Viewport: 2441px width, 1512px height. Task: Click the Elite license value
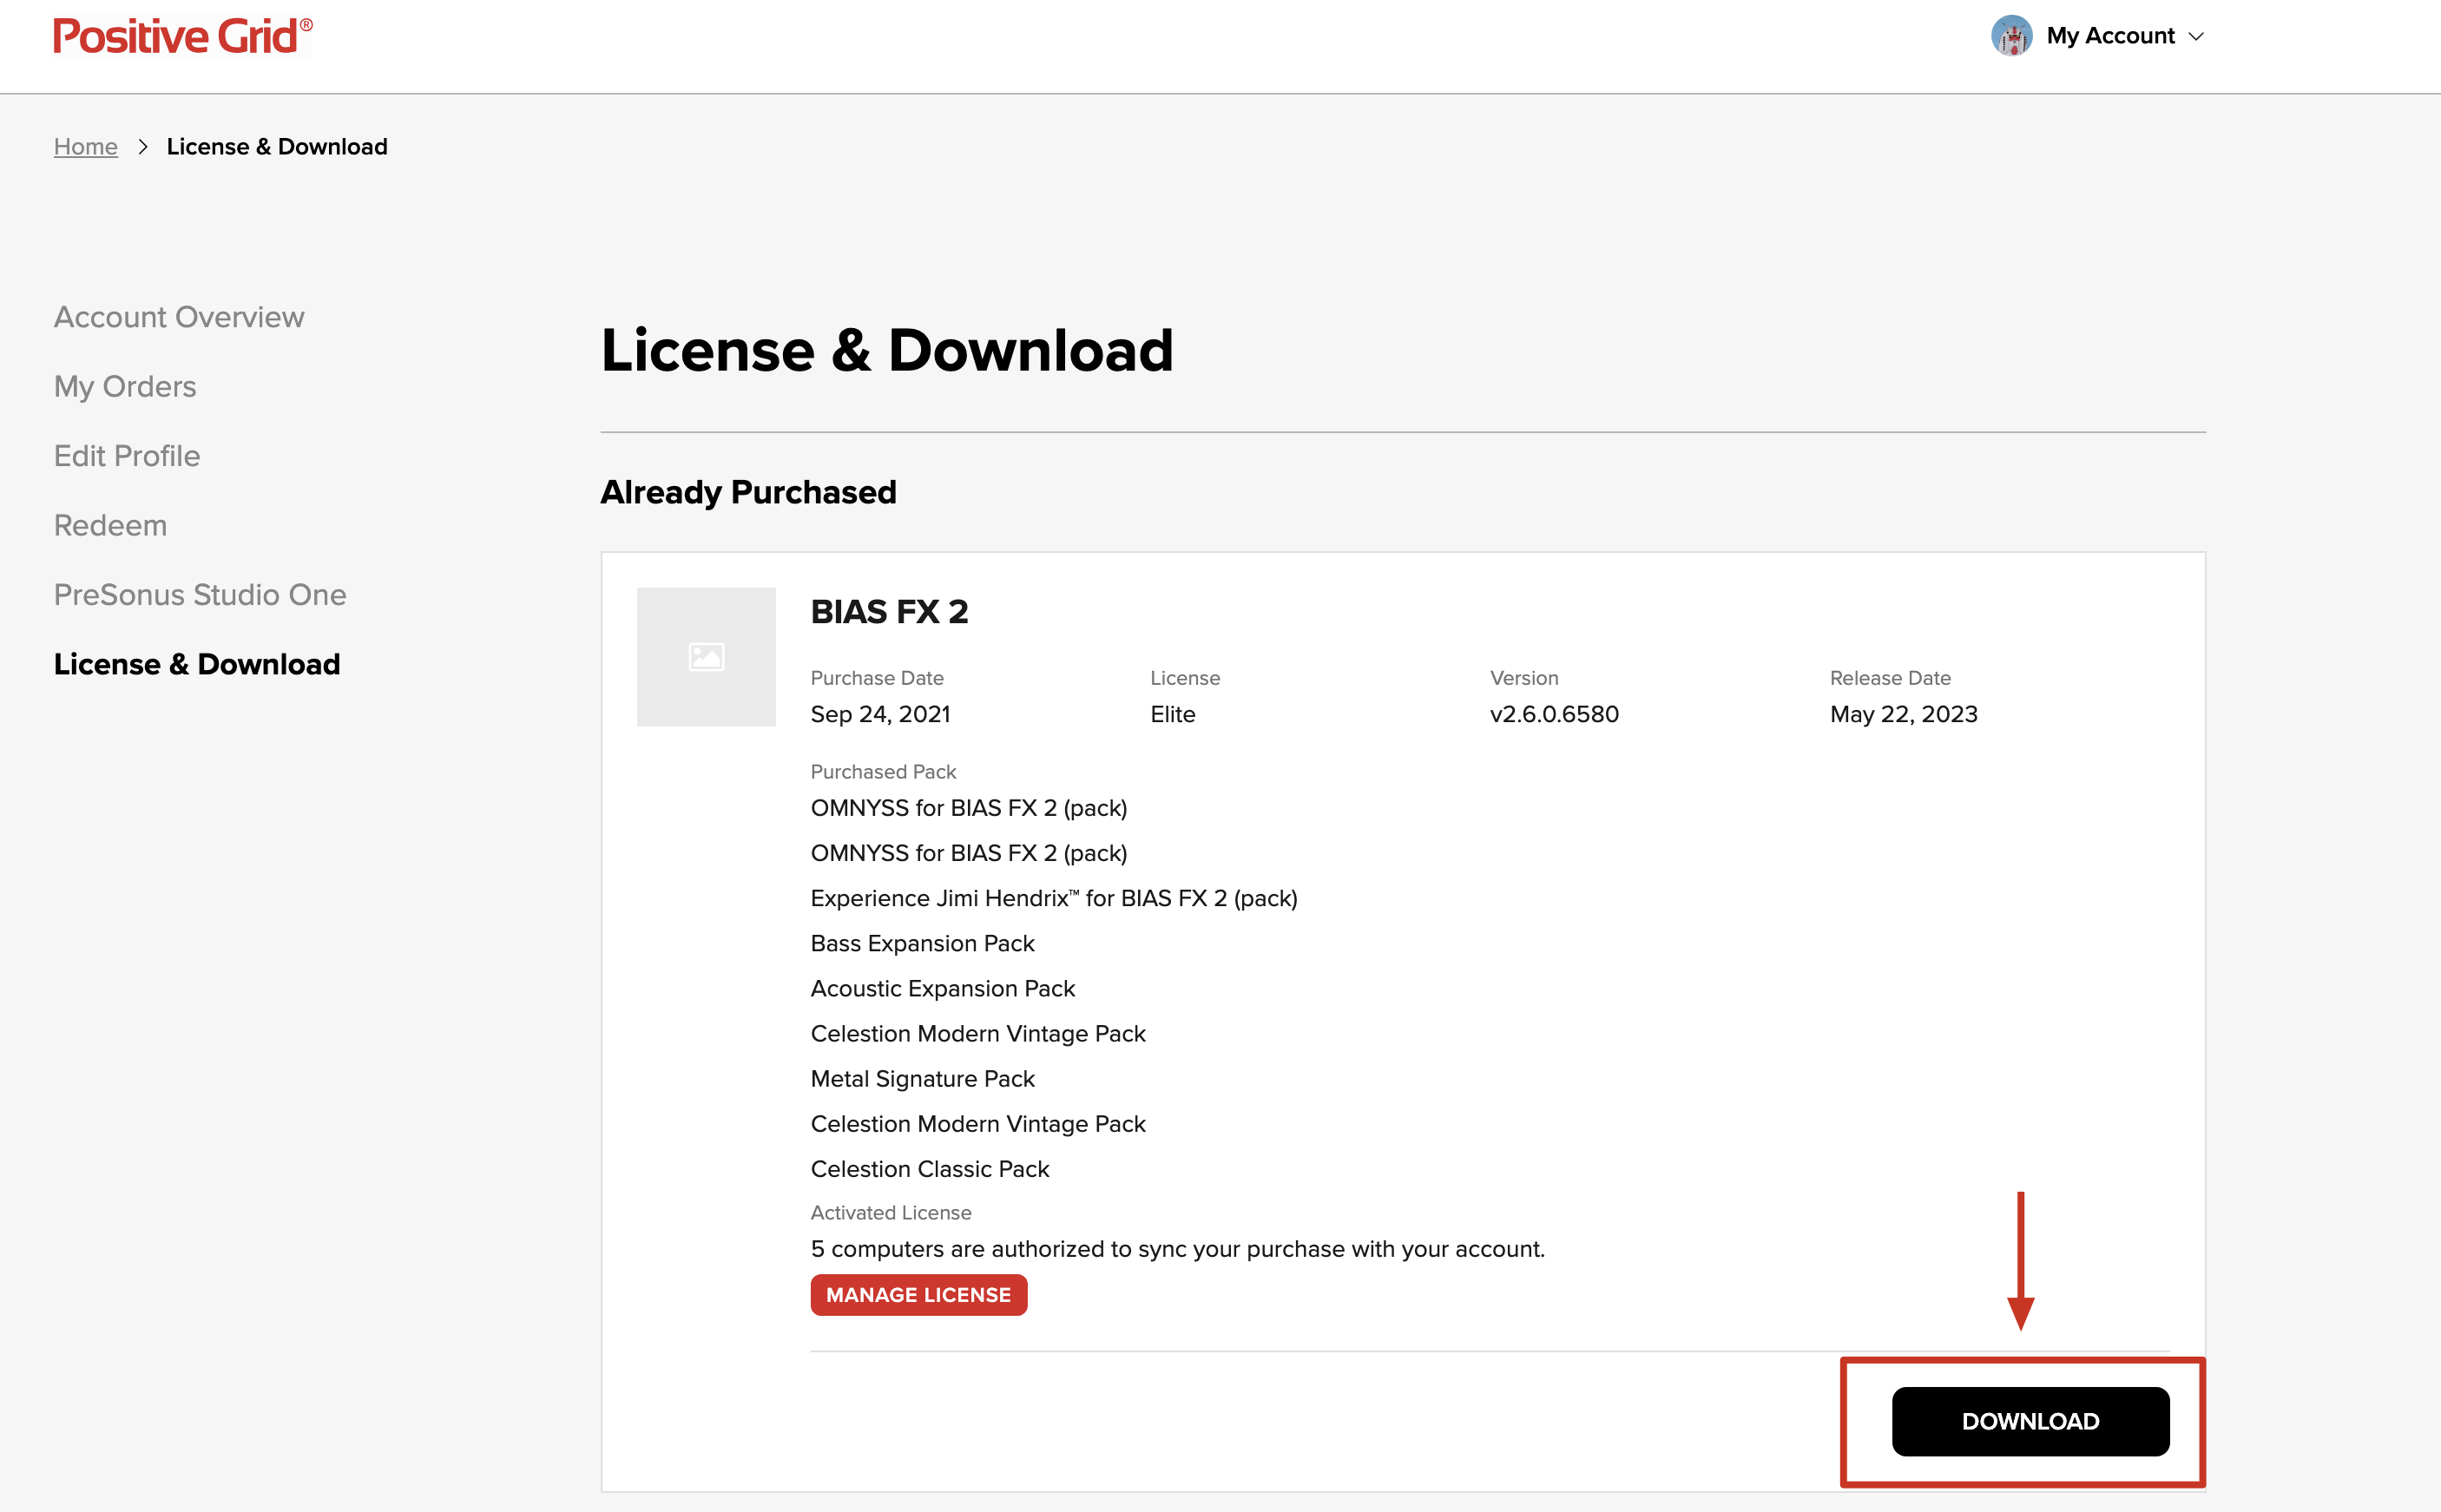click(x=1172, y=714)
